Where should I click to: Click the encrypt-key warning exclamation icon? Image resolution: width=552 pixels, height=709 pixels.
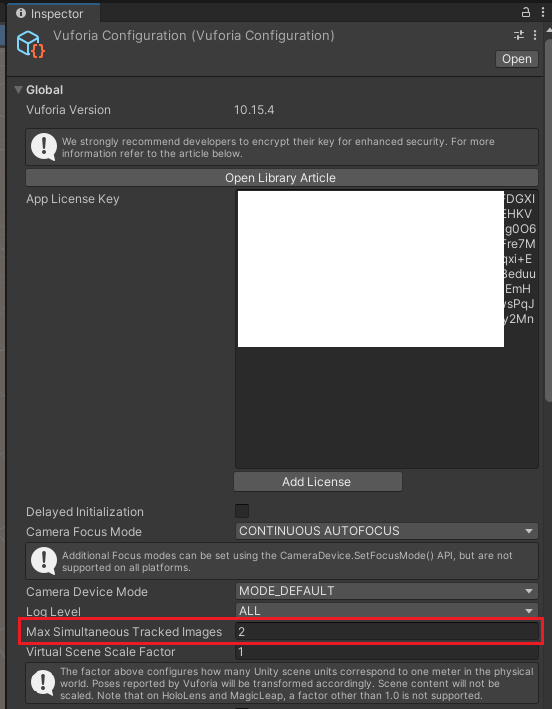point(44,147)
